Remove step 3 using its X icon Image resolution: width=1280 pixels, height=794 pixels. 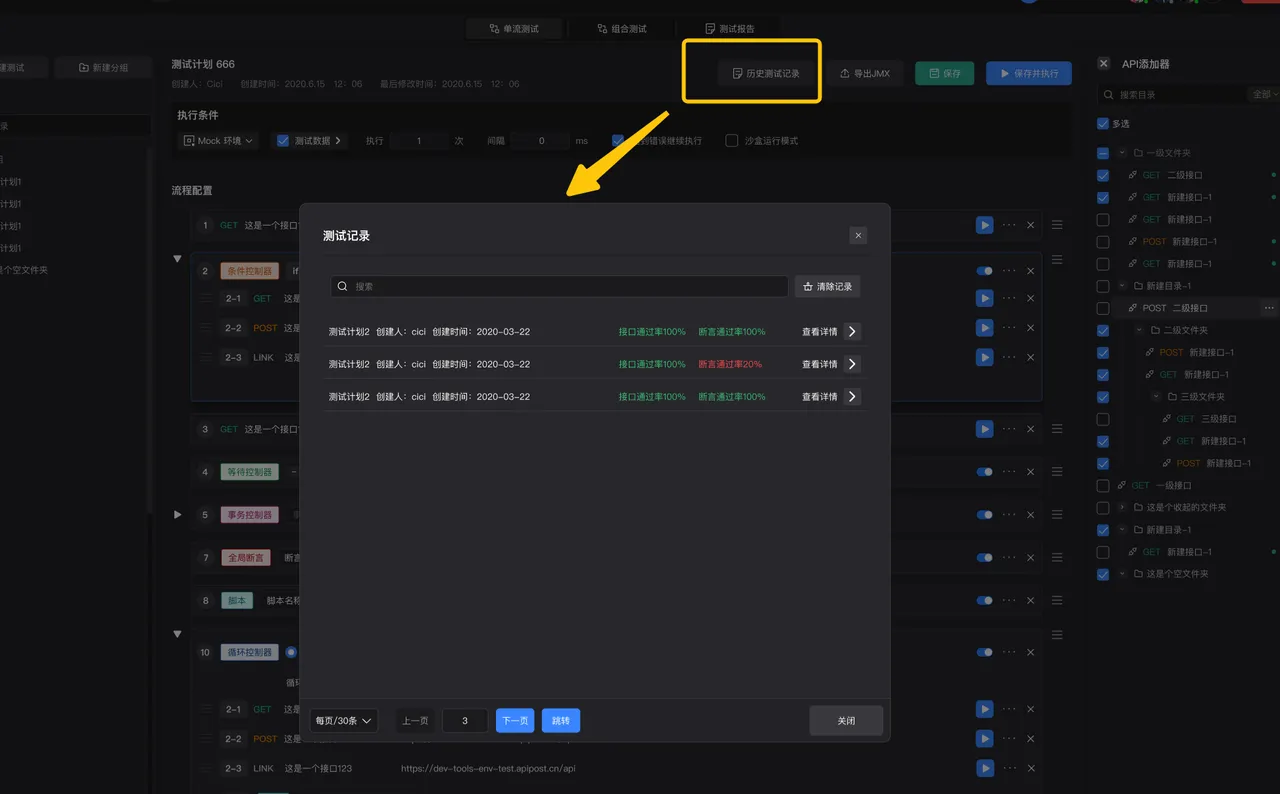point(1031,429)
